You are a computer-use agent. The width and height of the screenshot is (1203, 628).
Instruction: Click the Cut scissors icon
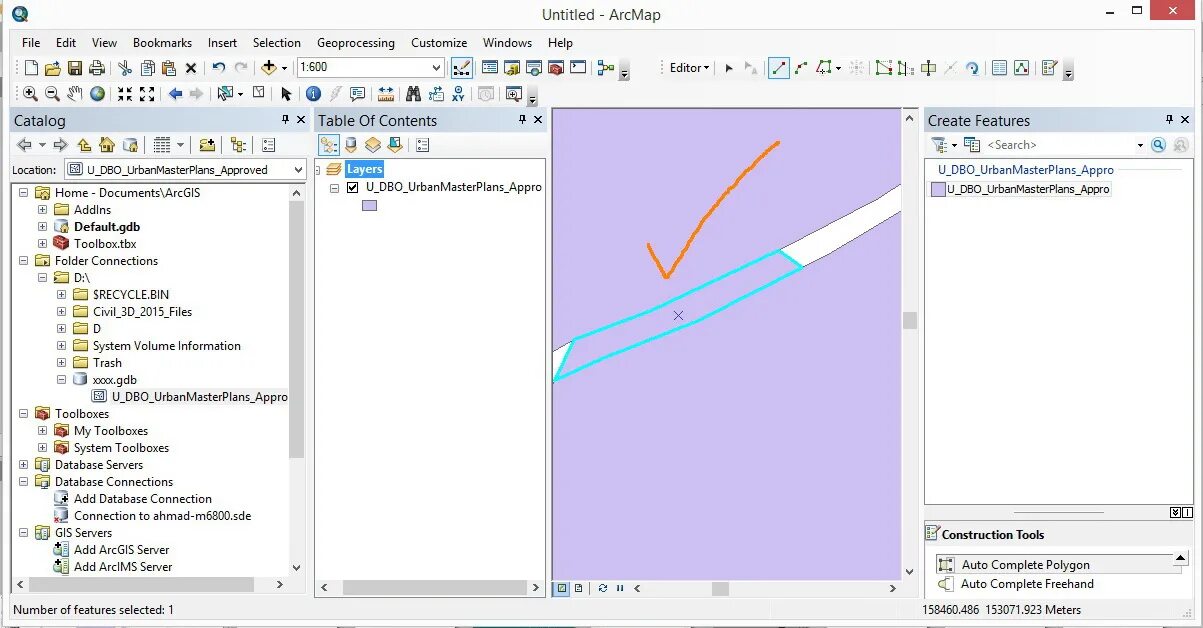pyautogui.click(x=125, y=68)
